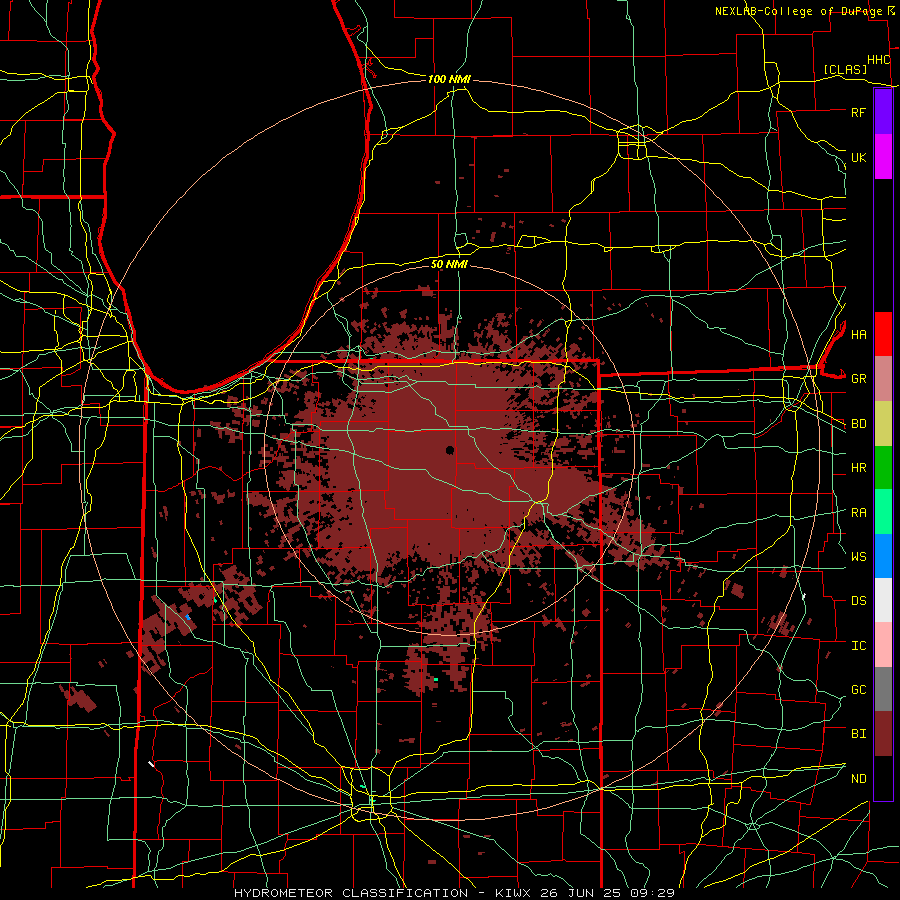This screenshot has width=900, height=900.
Task: Click the 'RF' legend label text
Action: click(x=858, y=112)
